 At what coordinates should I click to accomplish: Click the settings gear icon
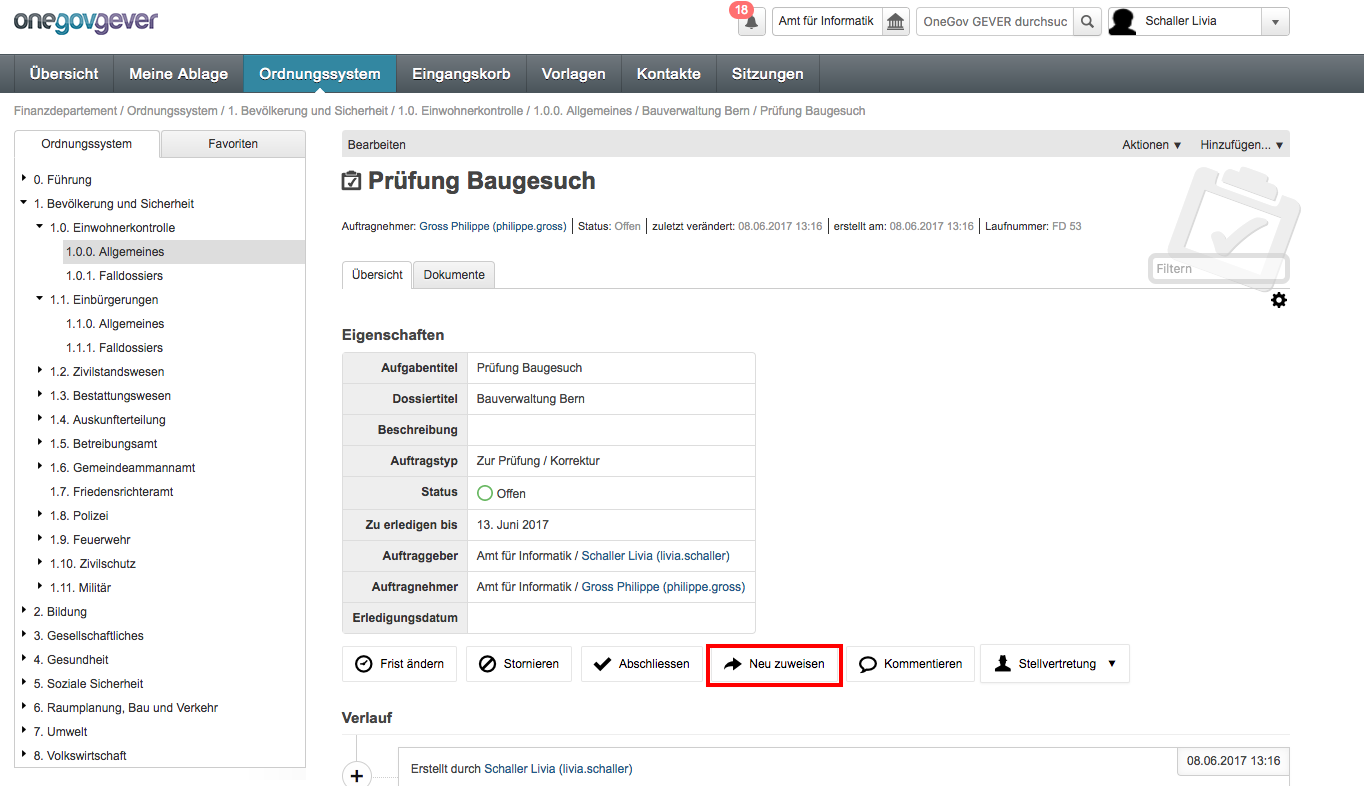(x=1279, y=300)
